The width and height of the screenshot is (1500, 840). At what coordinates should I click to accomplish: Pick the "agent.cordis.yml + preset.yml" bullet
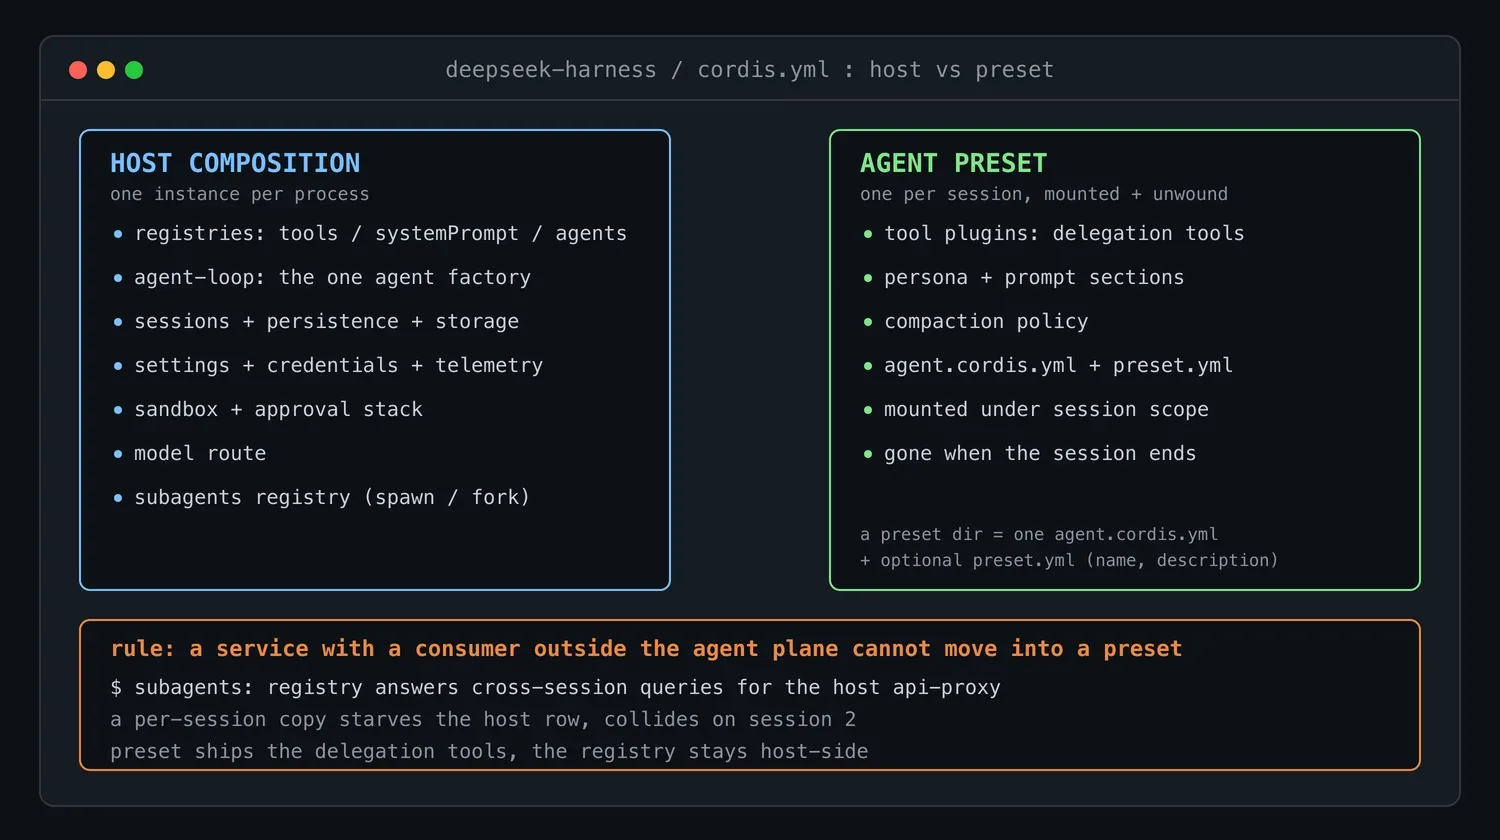pyautogui.click(x=1058, y=366)
